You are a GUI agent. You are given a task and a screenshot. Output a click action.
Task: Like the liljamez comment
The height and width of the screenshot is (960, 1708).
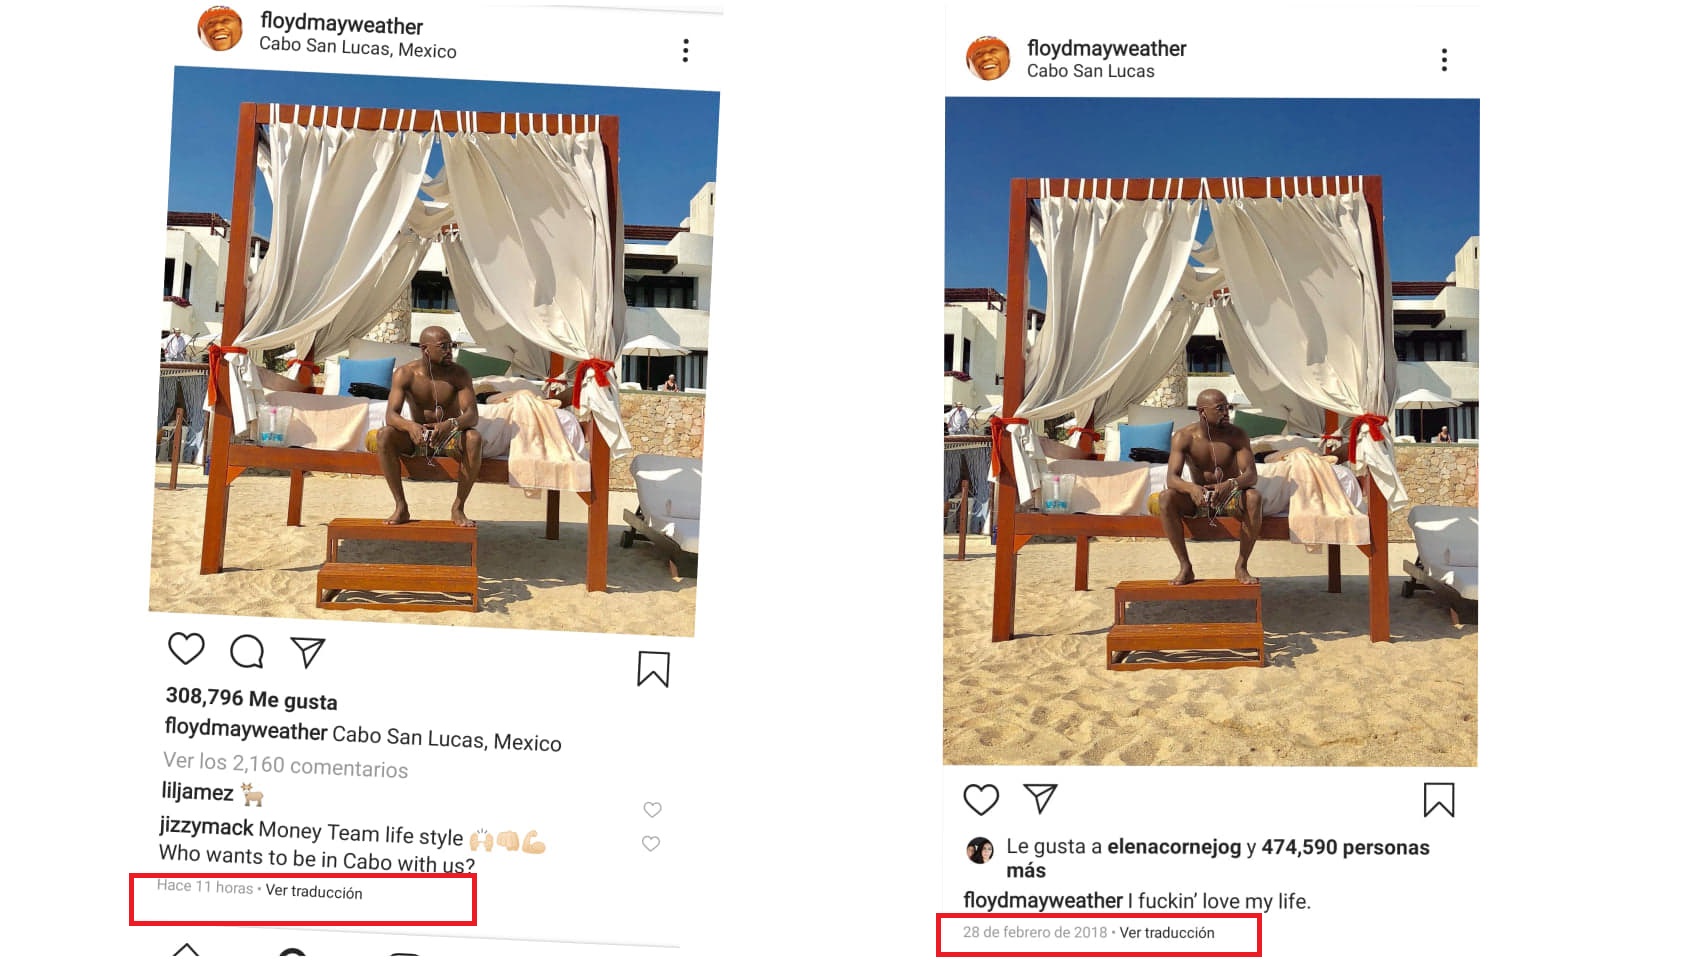pos(652,809)
